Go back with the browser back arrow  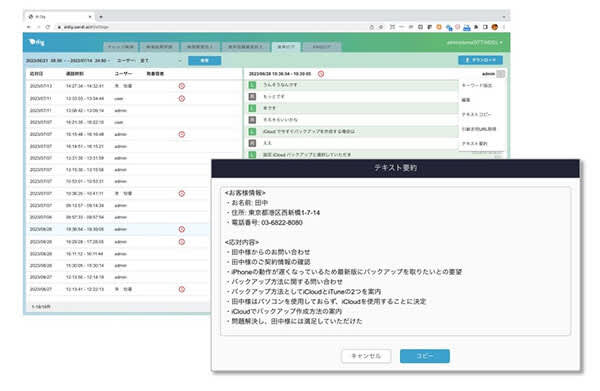[29, 27]
